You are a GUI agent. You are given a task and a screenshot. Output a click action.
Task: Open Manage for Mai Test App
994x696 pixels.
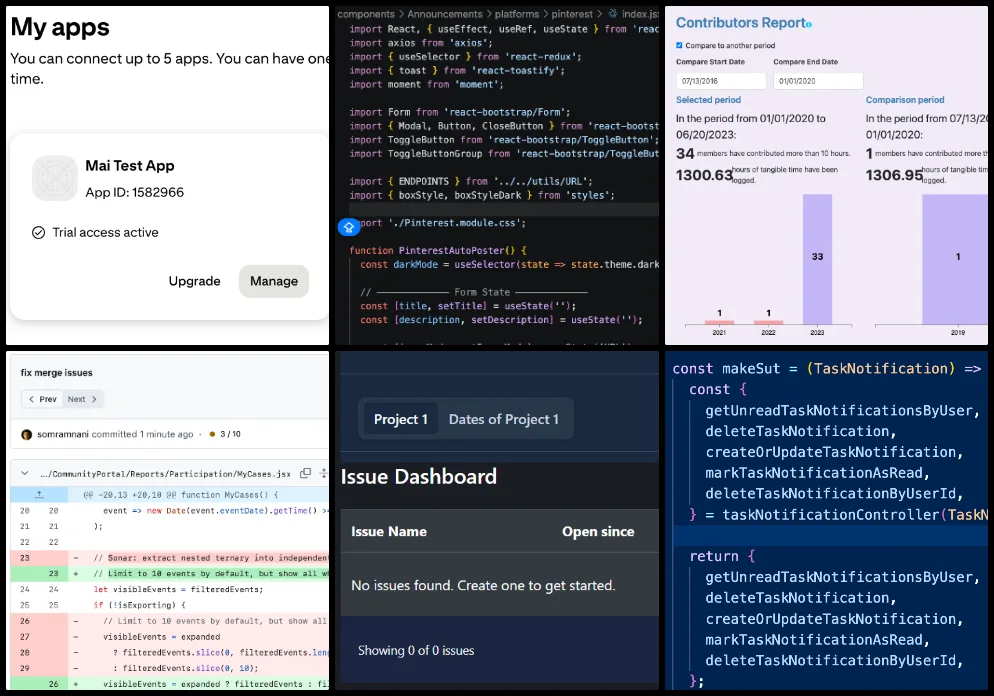[274, 281]
